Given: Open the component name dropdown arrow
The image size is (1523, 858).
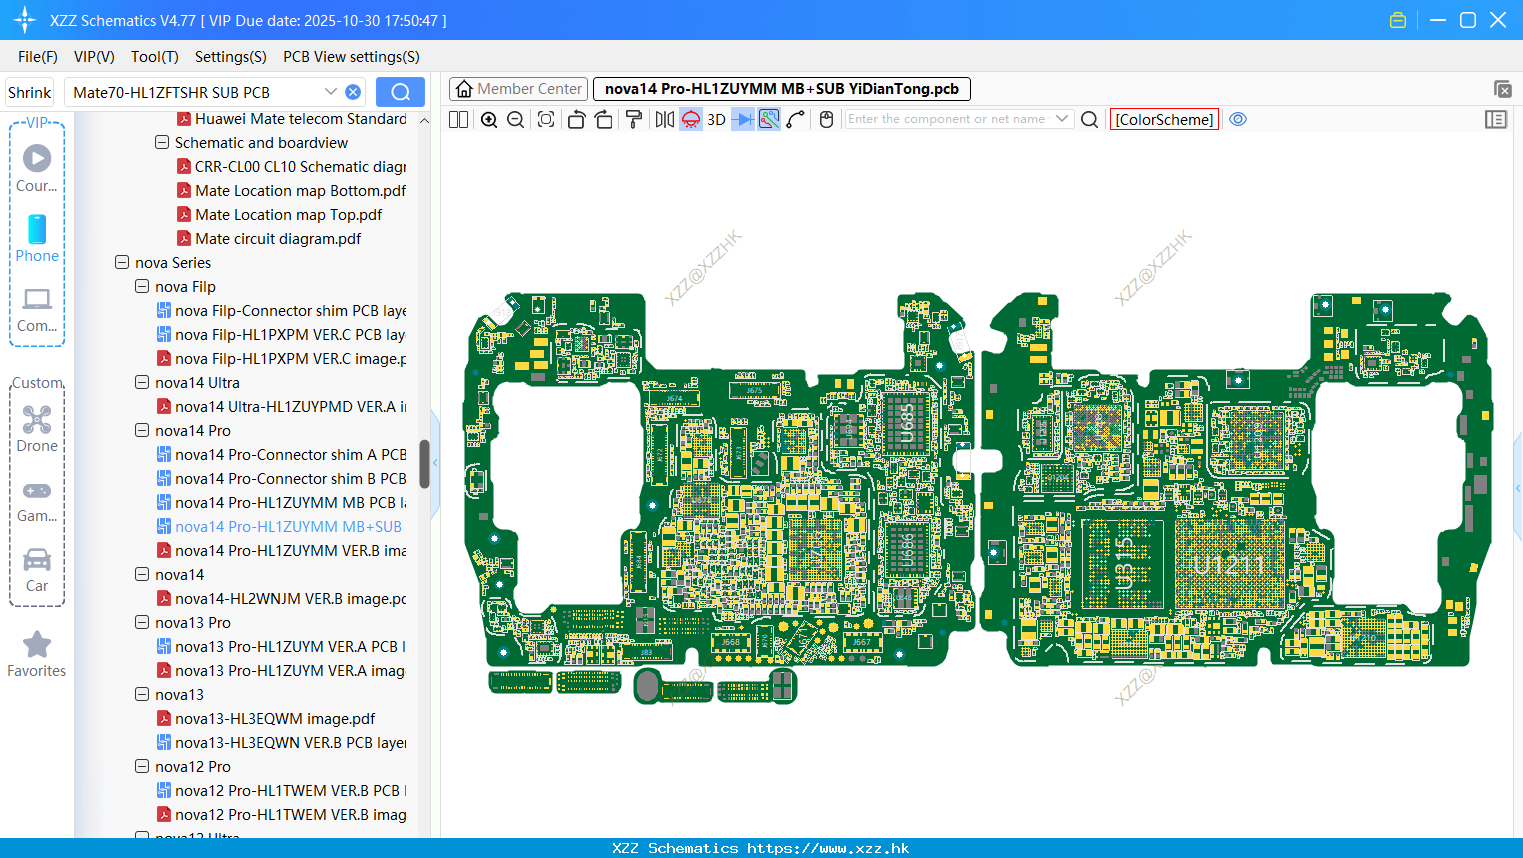Looking at the screenshot, I should click(1062, 119).
